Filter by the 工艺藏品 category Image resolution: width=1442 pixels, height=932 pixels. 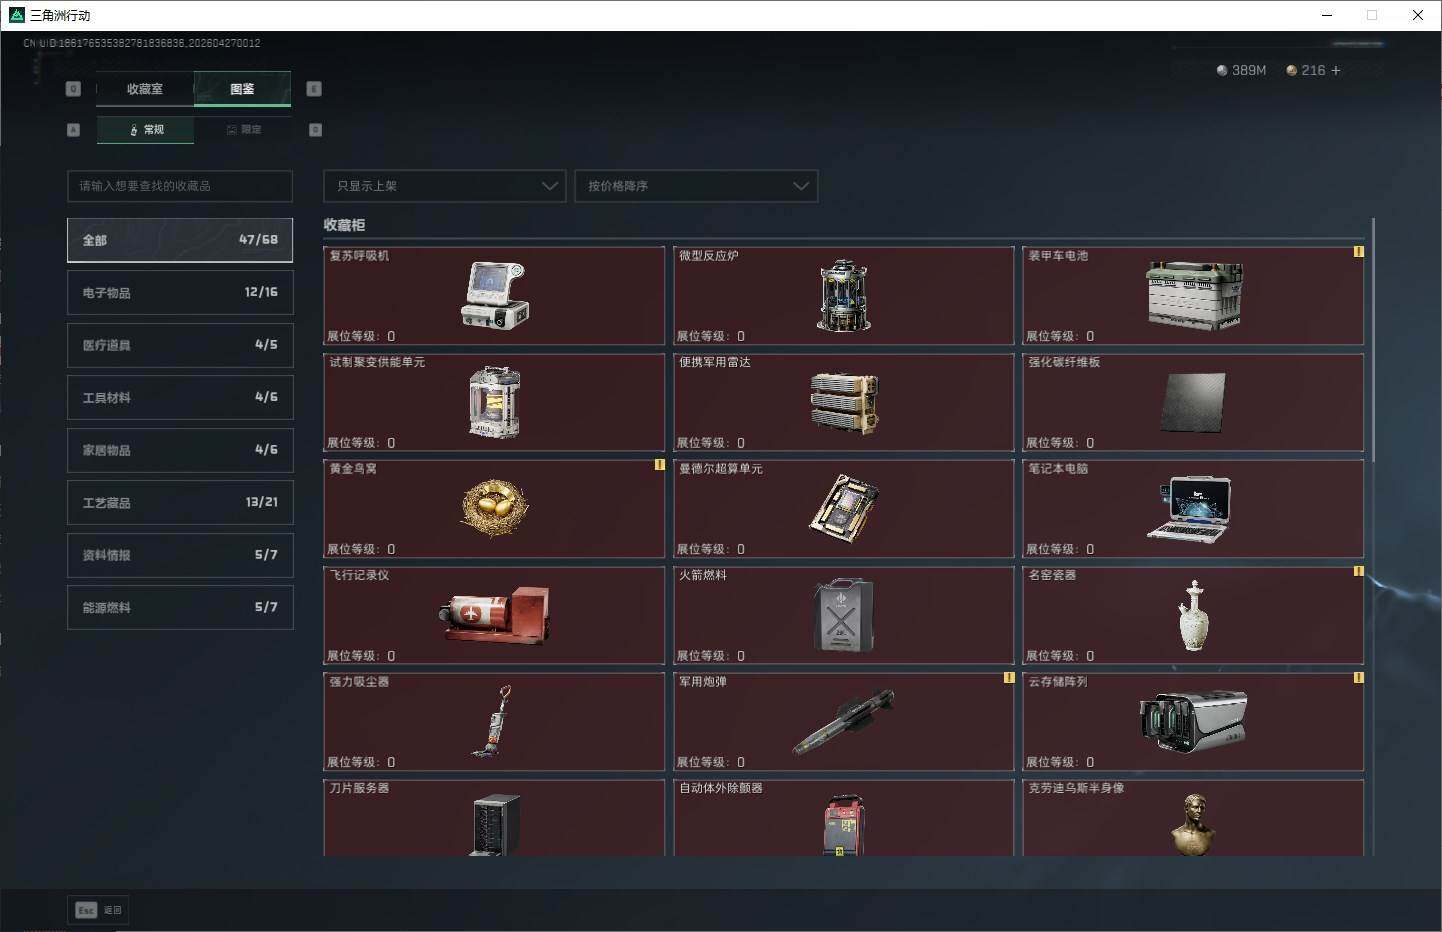[180, 502]
